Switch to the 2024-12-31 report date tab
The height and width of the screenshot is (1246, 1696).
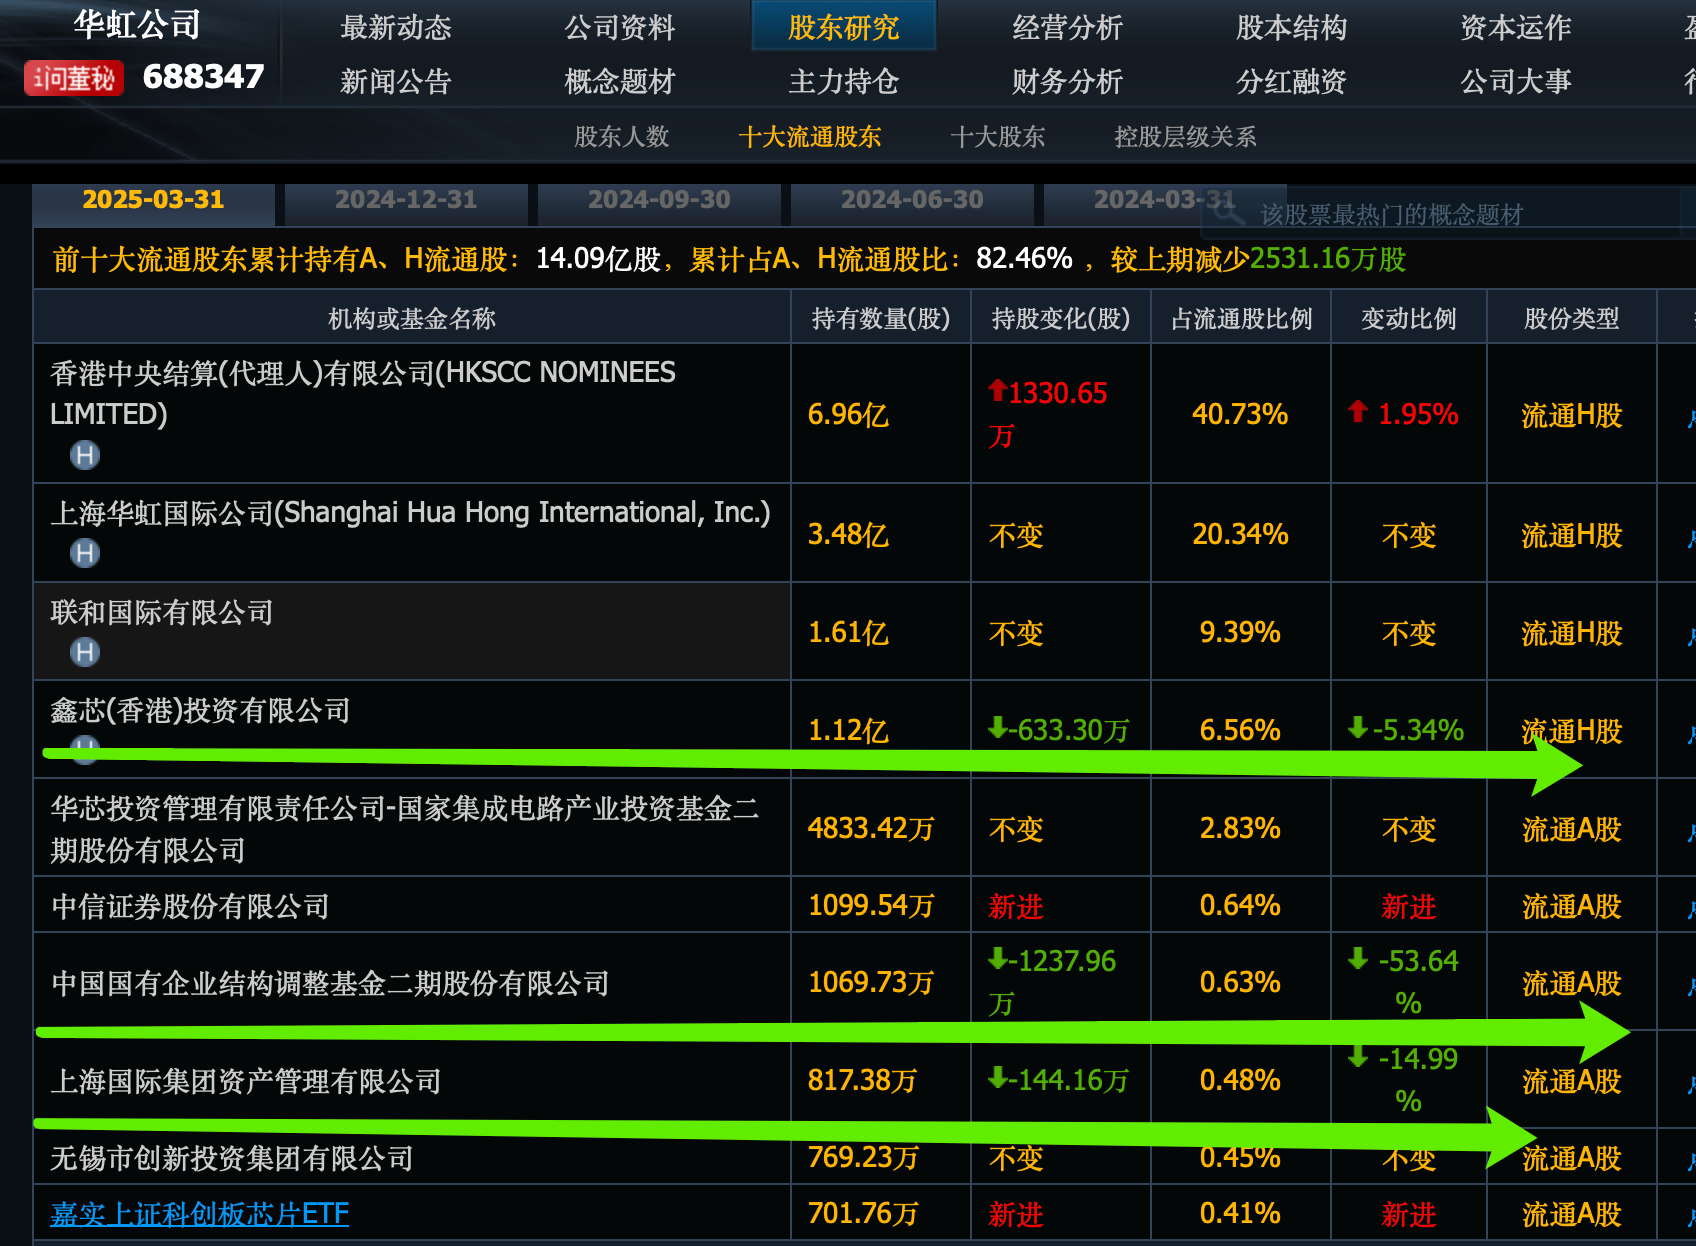(x=406, y=200)
